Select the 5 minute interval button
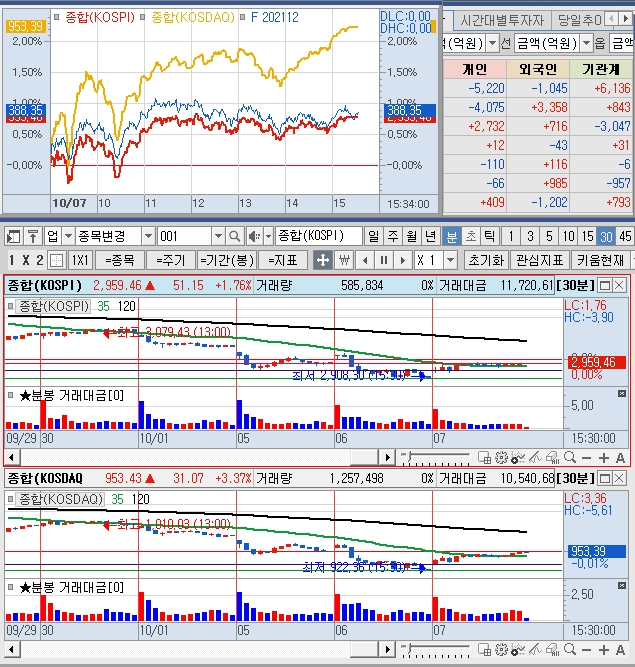The image size is (635, 667). tap(549, 236)
